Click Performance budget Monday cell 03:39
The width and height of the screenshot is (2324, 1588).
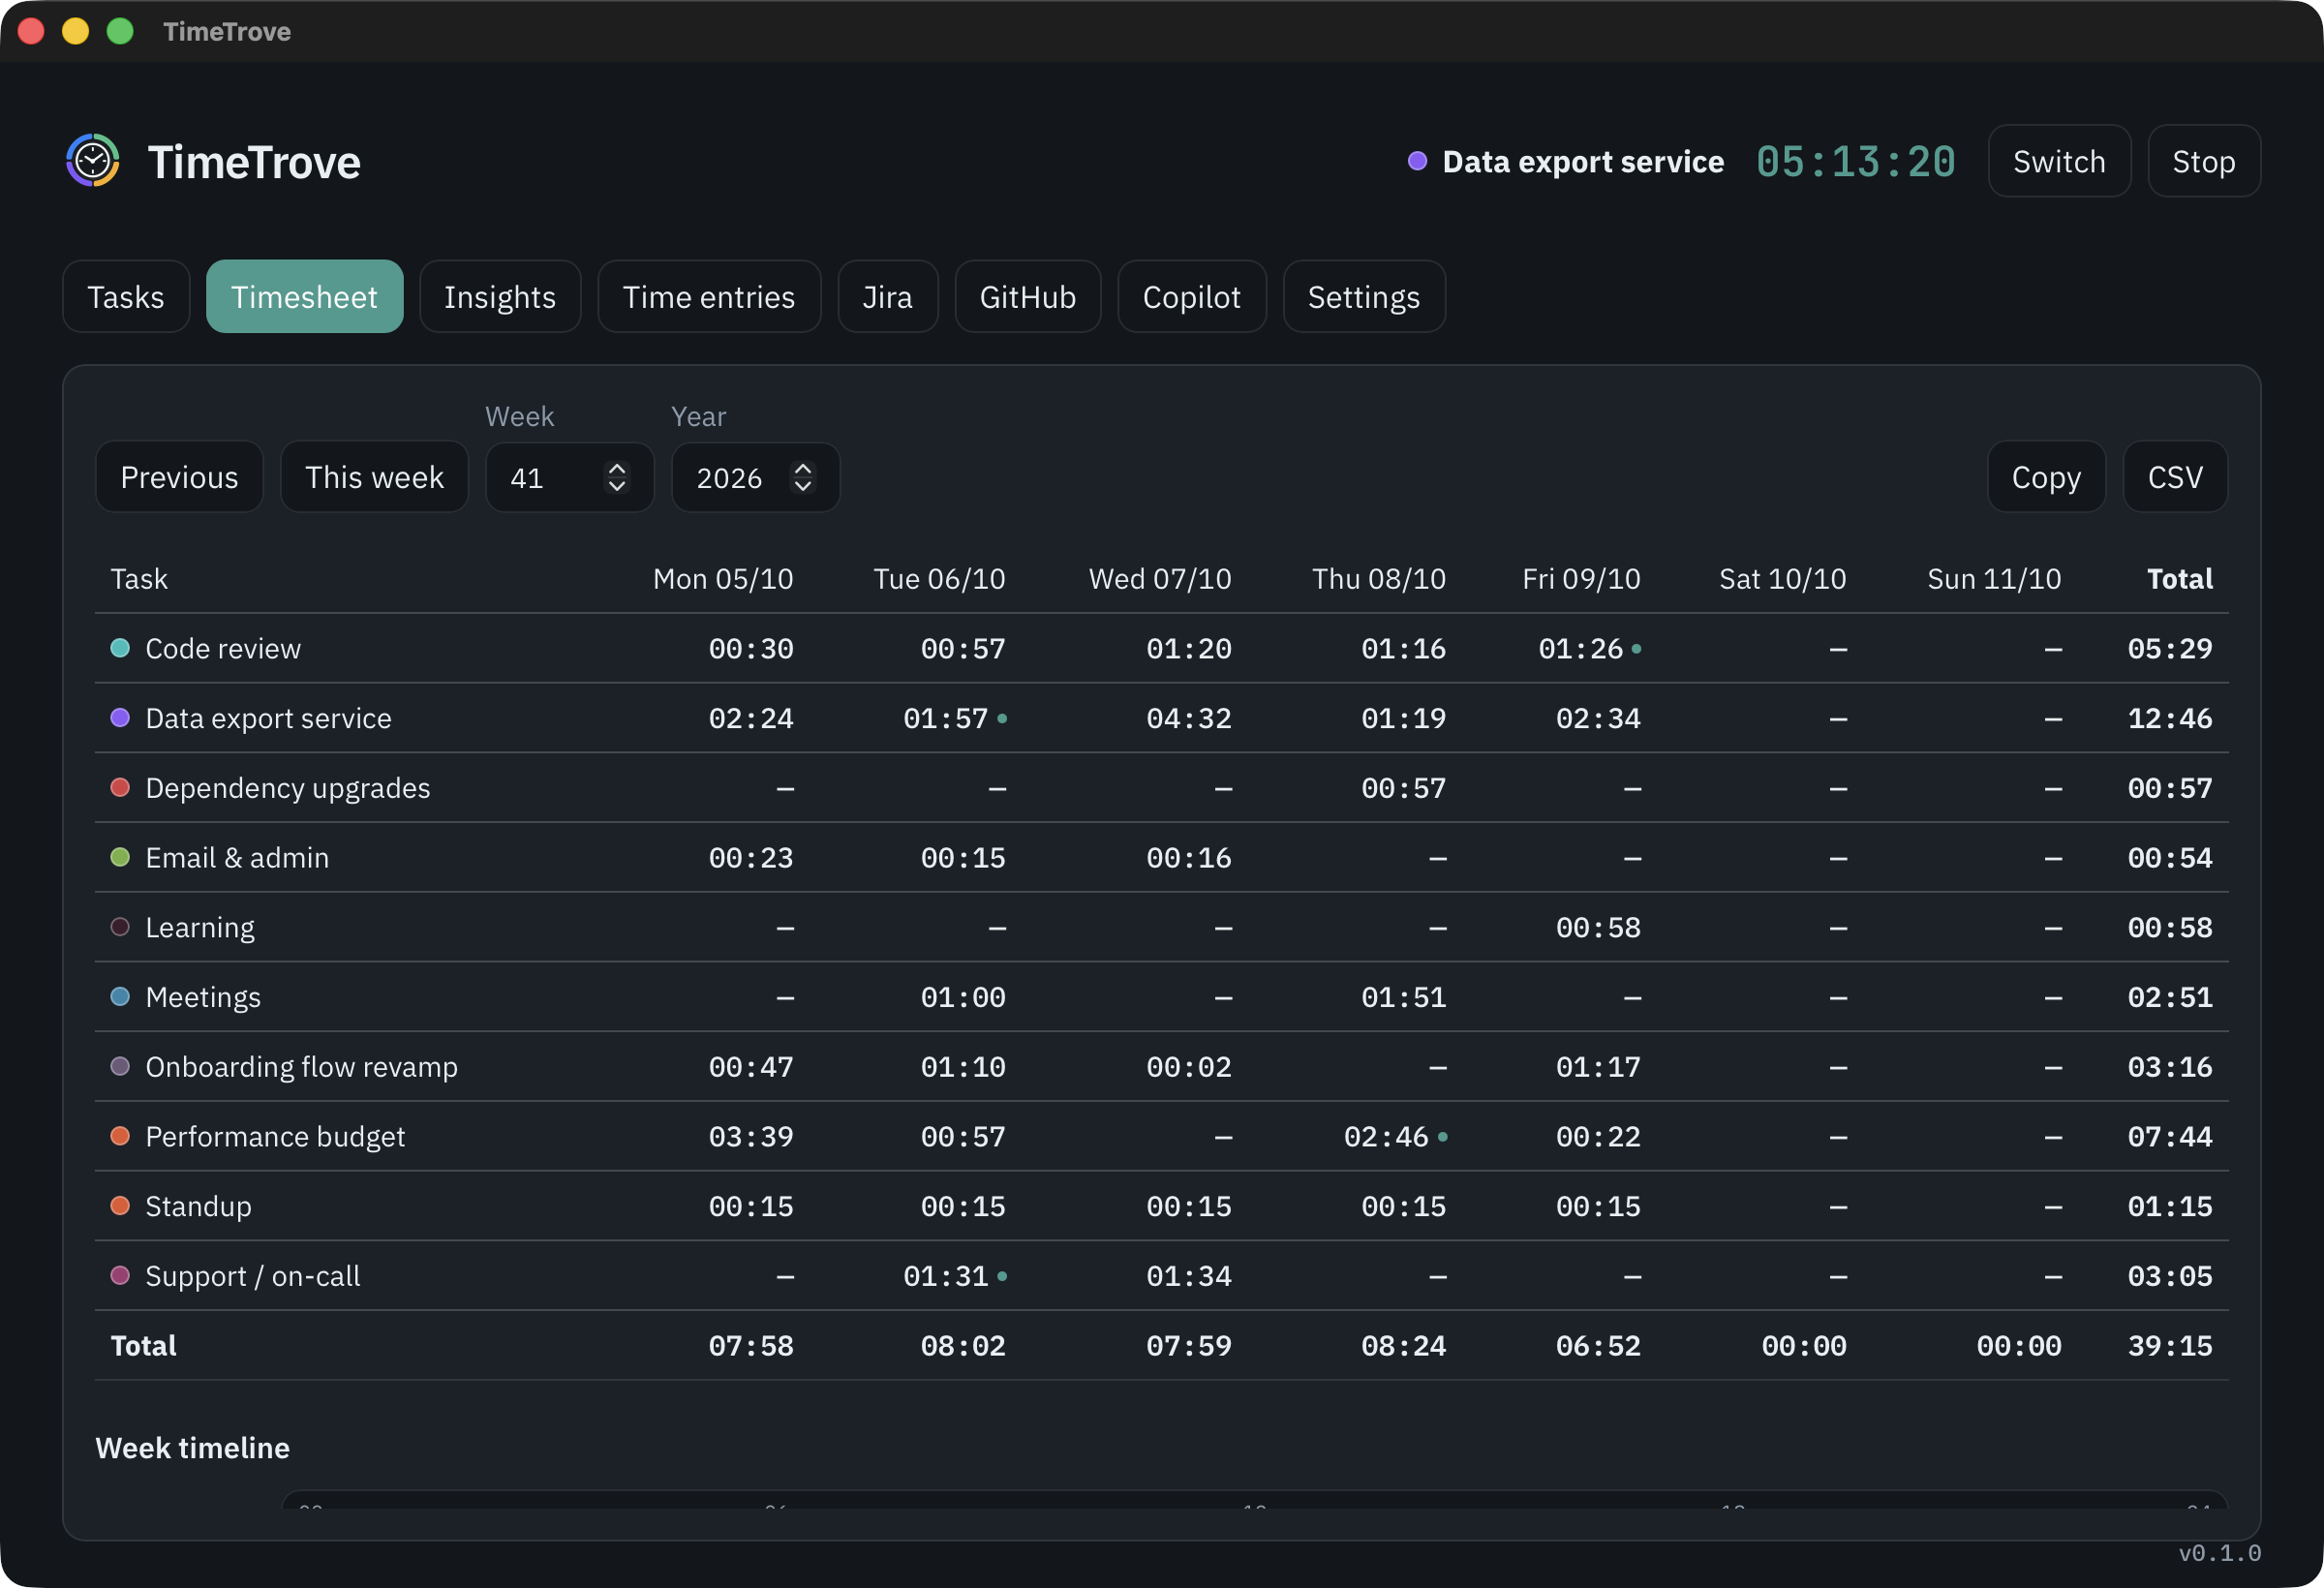(x=751, y=1137)
